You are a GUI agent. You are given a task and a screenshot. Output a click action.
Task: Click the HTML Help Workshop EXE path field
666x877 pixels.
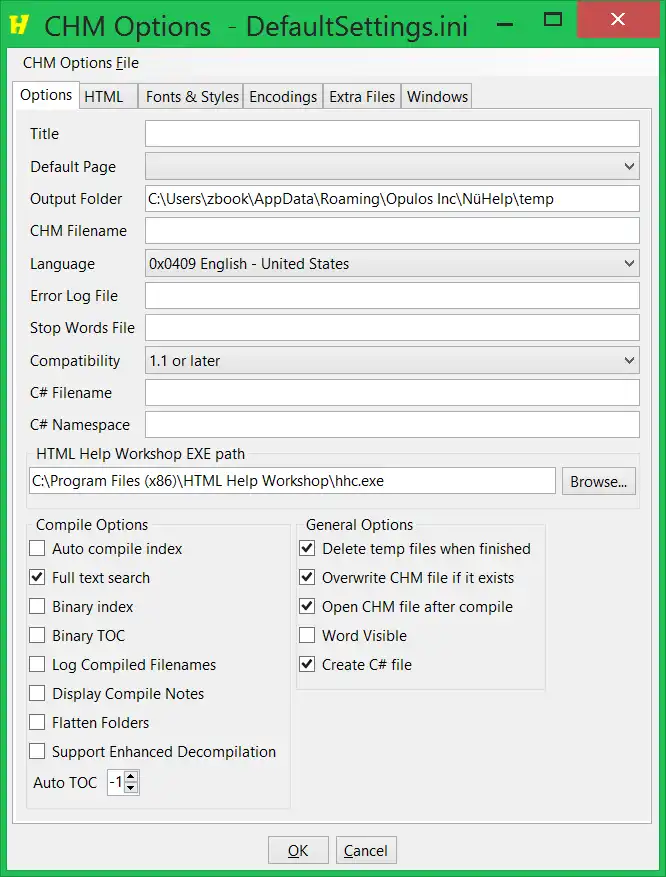(x=292, y=481)
